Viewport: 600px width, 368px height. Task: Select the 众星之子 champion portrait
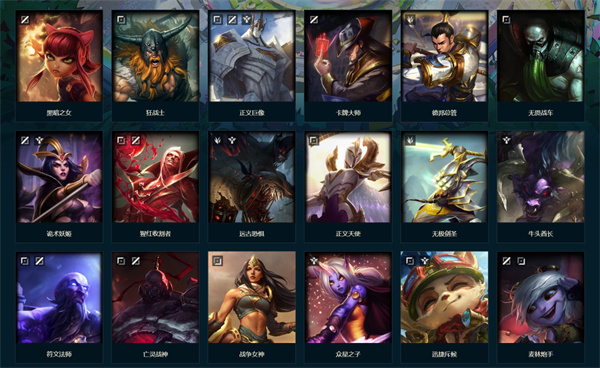click(x=348, y=298)
